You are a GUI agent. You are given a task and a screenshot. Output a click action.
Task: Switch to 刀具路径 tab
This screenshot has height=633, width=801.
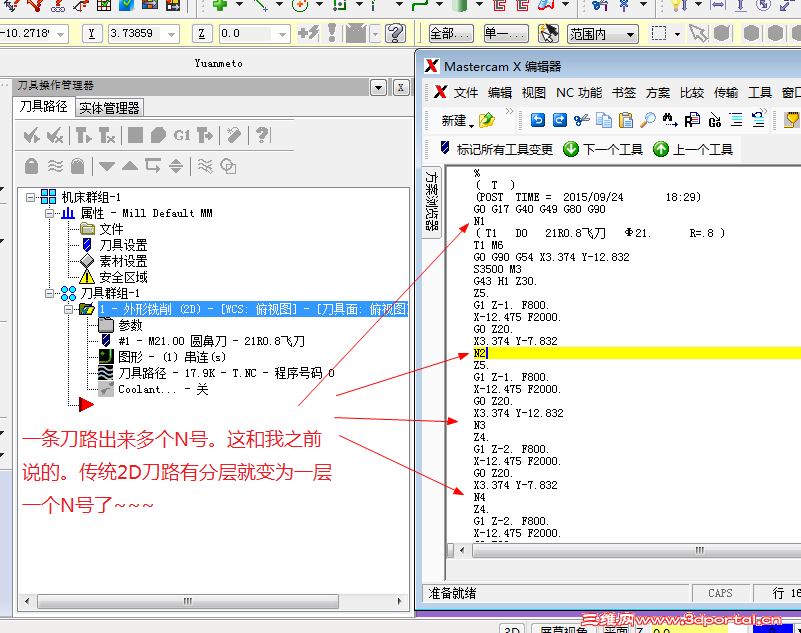(43, 106)
